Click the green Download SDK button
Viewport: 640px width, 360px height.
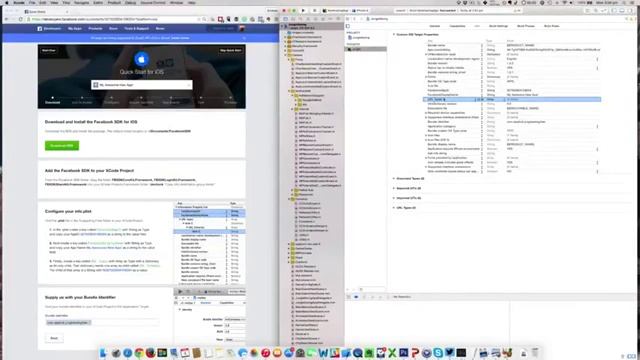[x=62, y=146]
